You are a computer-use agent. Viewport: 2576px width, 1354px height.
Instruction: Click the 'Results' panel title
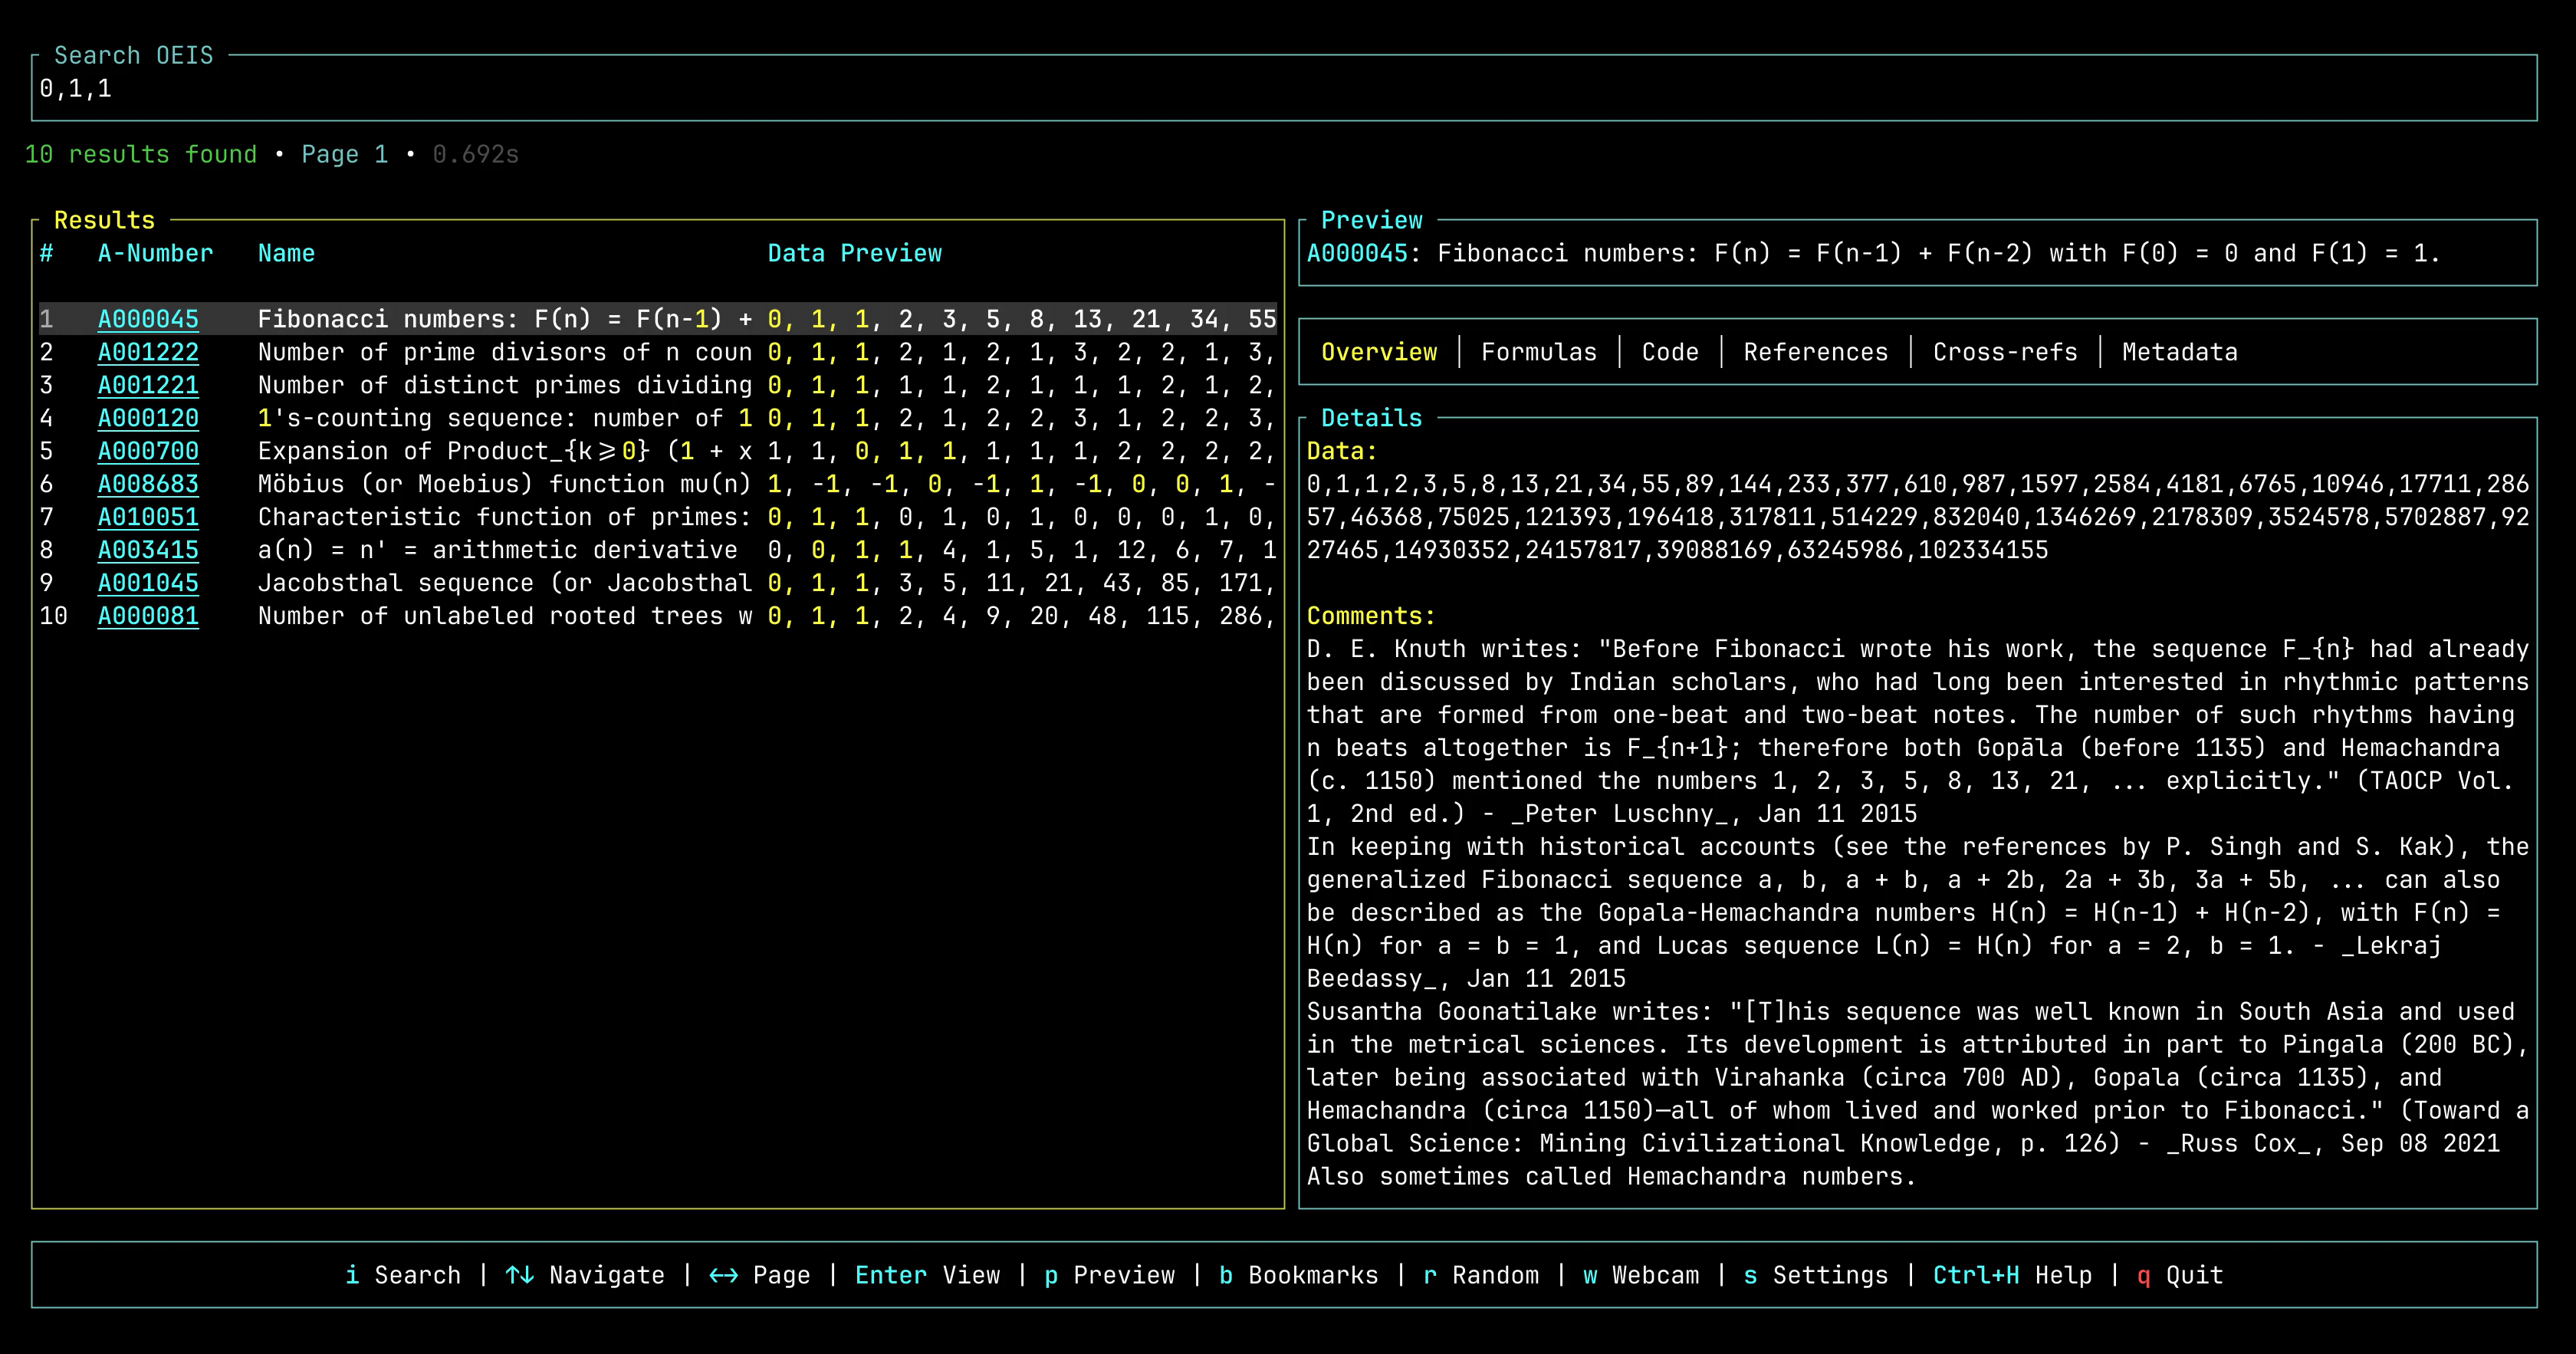tap(104, 220)
